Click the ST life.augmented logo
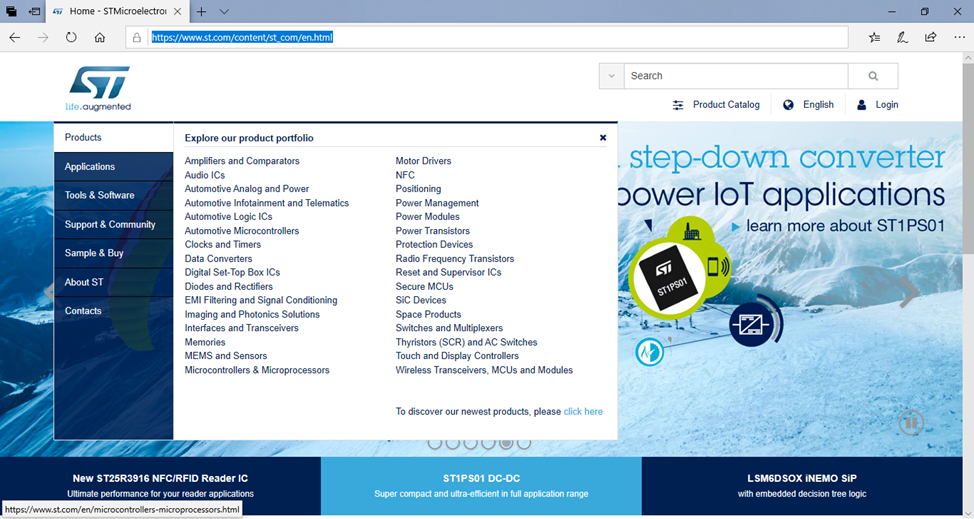Image resolution: width=974 pixels, height=519 pixels. [99, 89]
